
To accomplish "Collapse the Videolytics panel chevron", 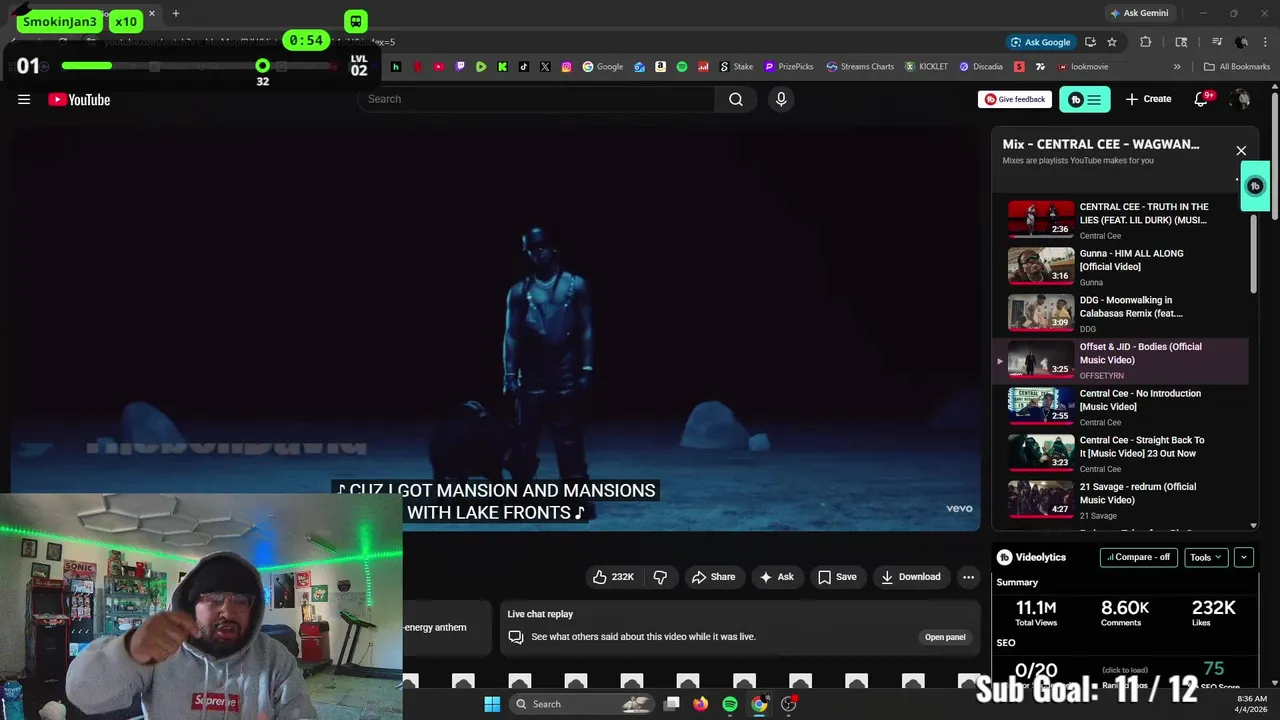I will pos(1244,557).
